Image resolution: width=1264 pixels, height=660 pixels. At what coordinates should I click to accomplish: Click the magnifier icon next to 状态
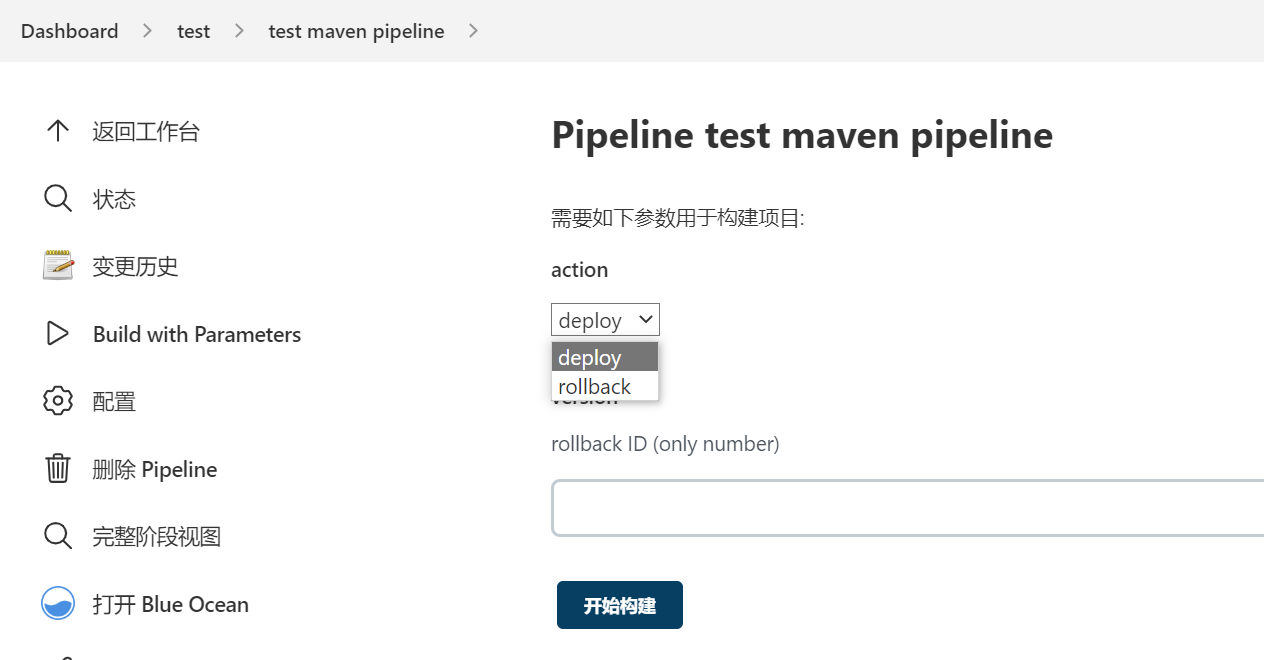pyautogui.click(x=58, y=199)
